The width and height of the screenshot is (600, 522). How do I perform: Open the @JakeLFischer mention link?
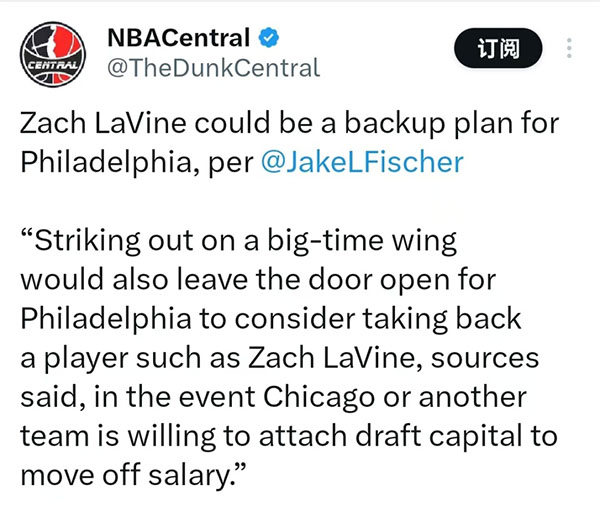[362, 162]
